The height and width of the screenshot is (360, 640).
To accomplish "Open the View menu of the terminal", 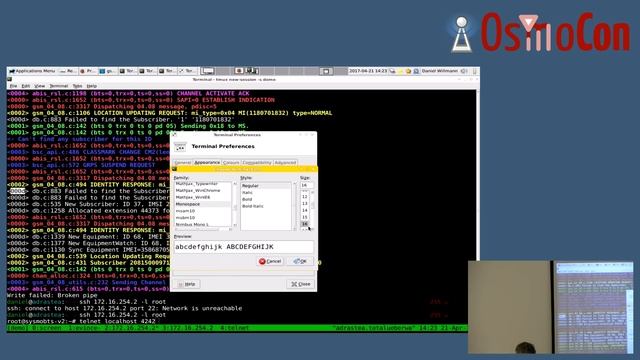I will (x=40, y=86).
